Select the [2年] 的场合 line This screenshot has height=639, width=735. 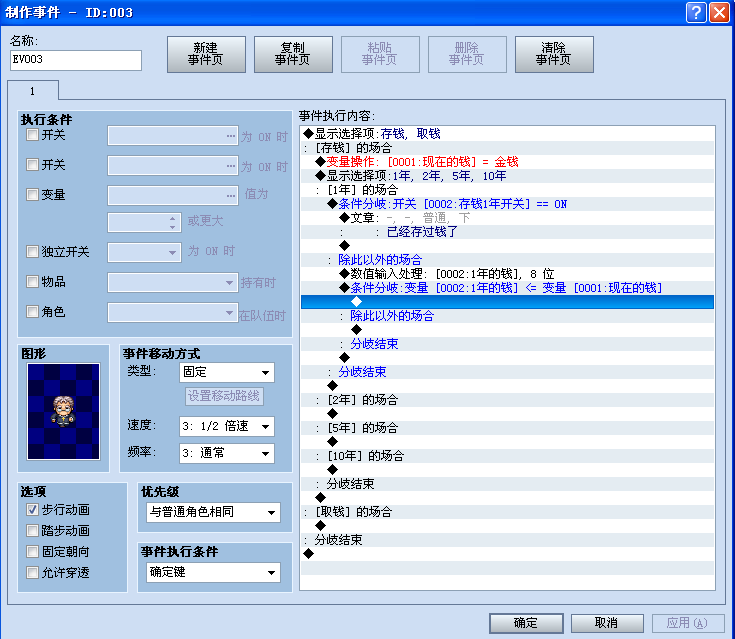(508, 400)
